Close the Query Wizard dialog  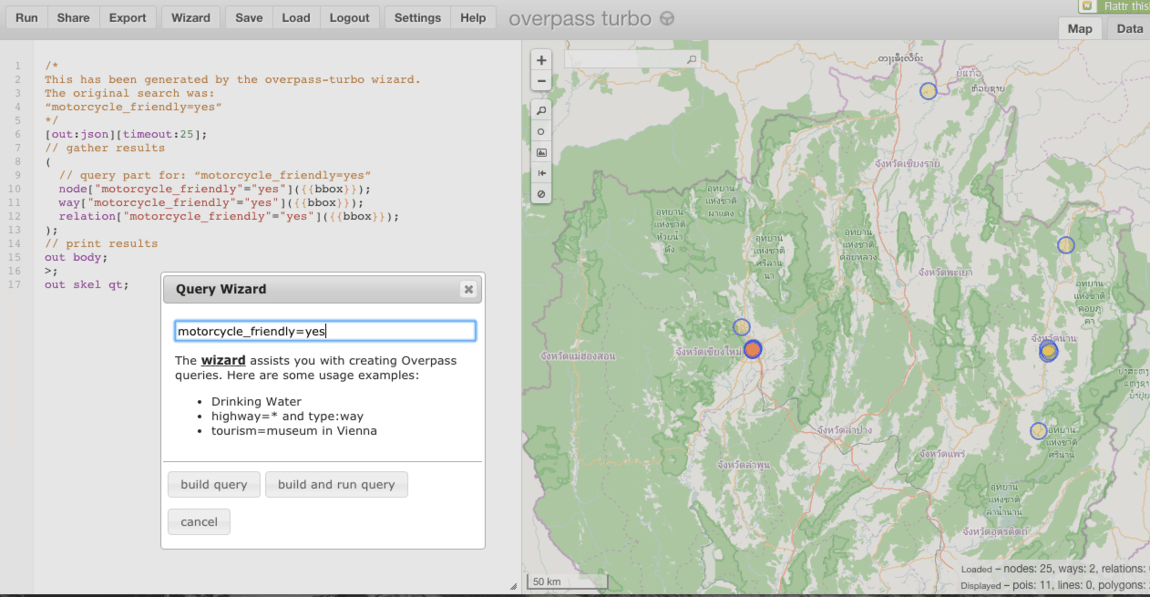[469, 289]
